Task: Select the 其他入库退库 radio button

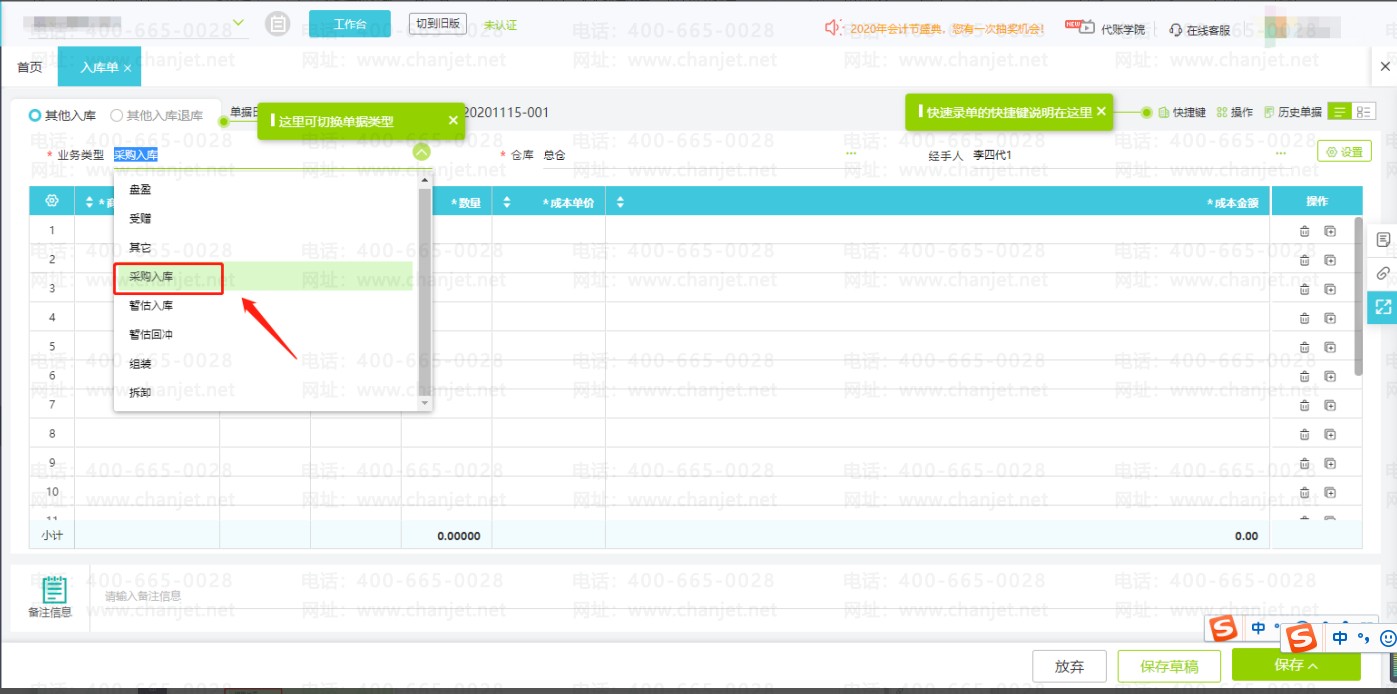Action: pos(117,116)
